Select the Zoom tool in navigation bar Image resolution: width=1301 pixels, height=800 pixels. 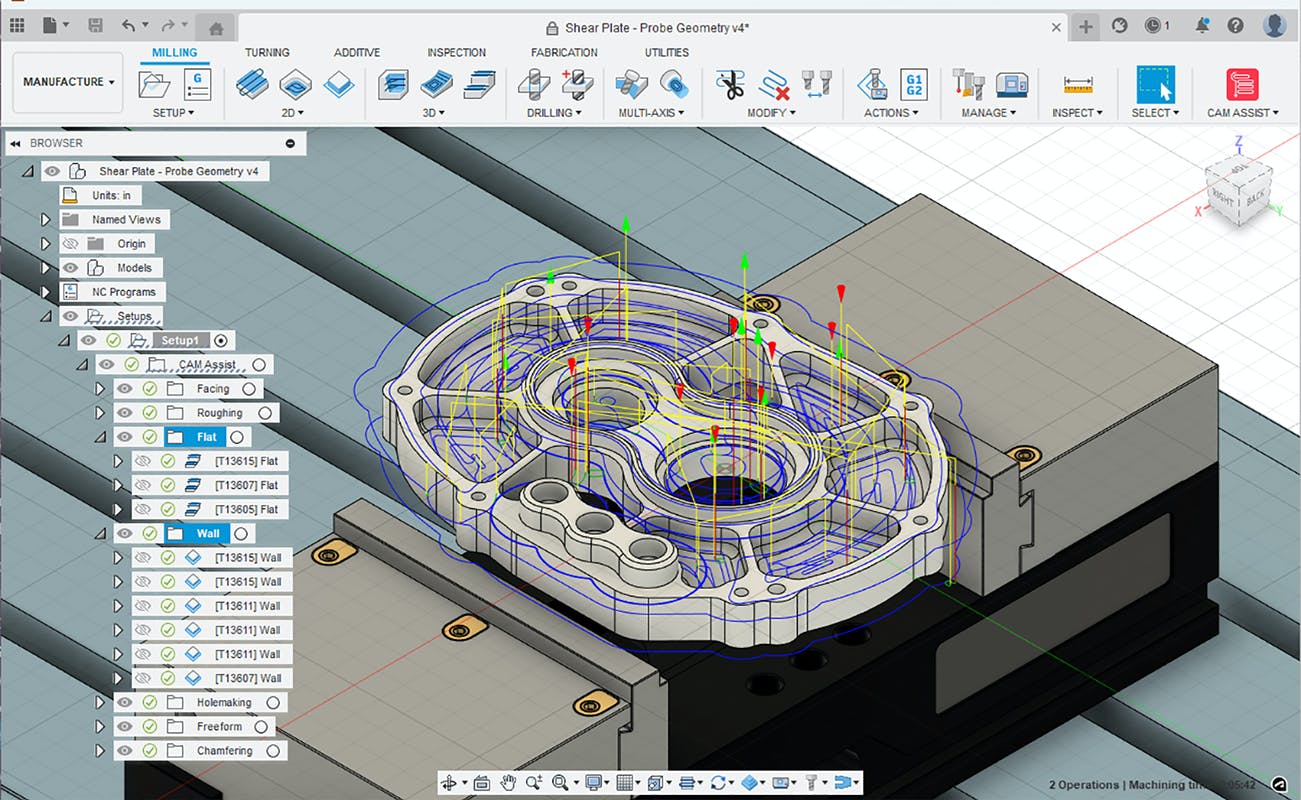[533, 782]
